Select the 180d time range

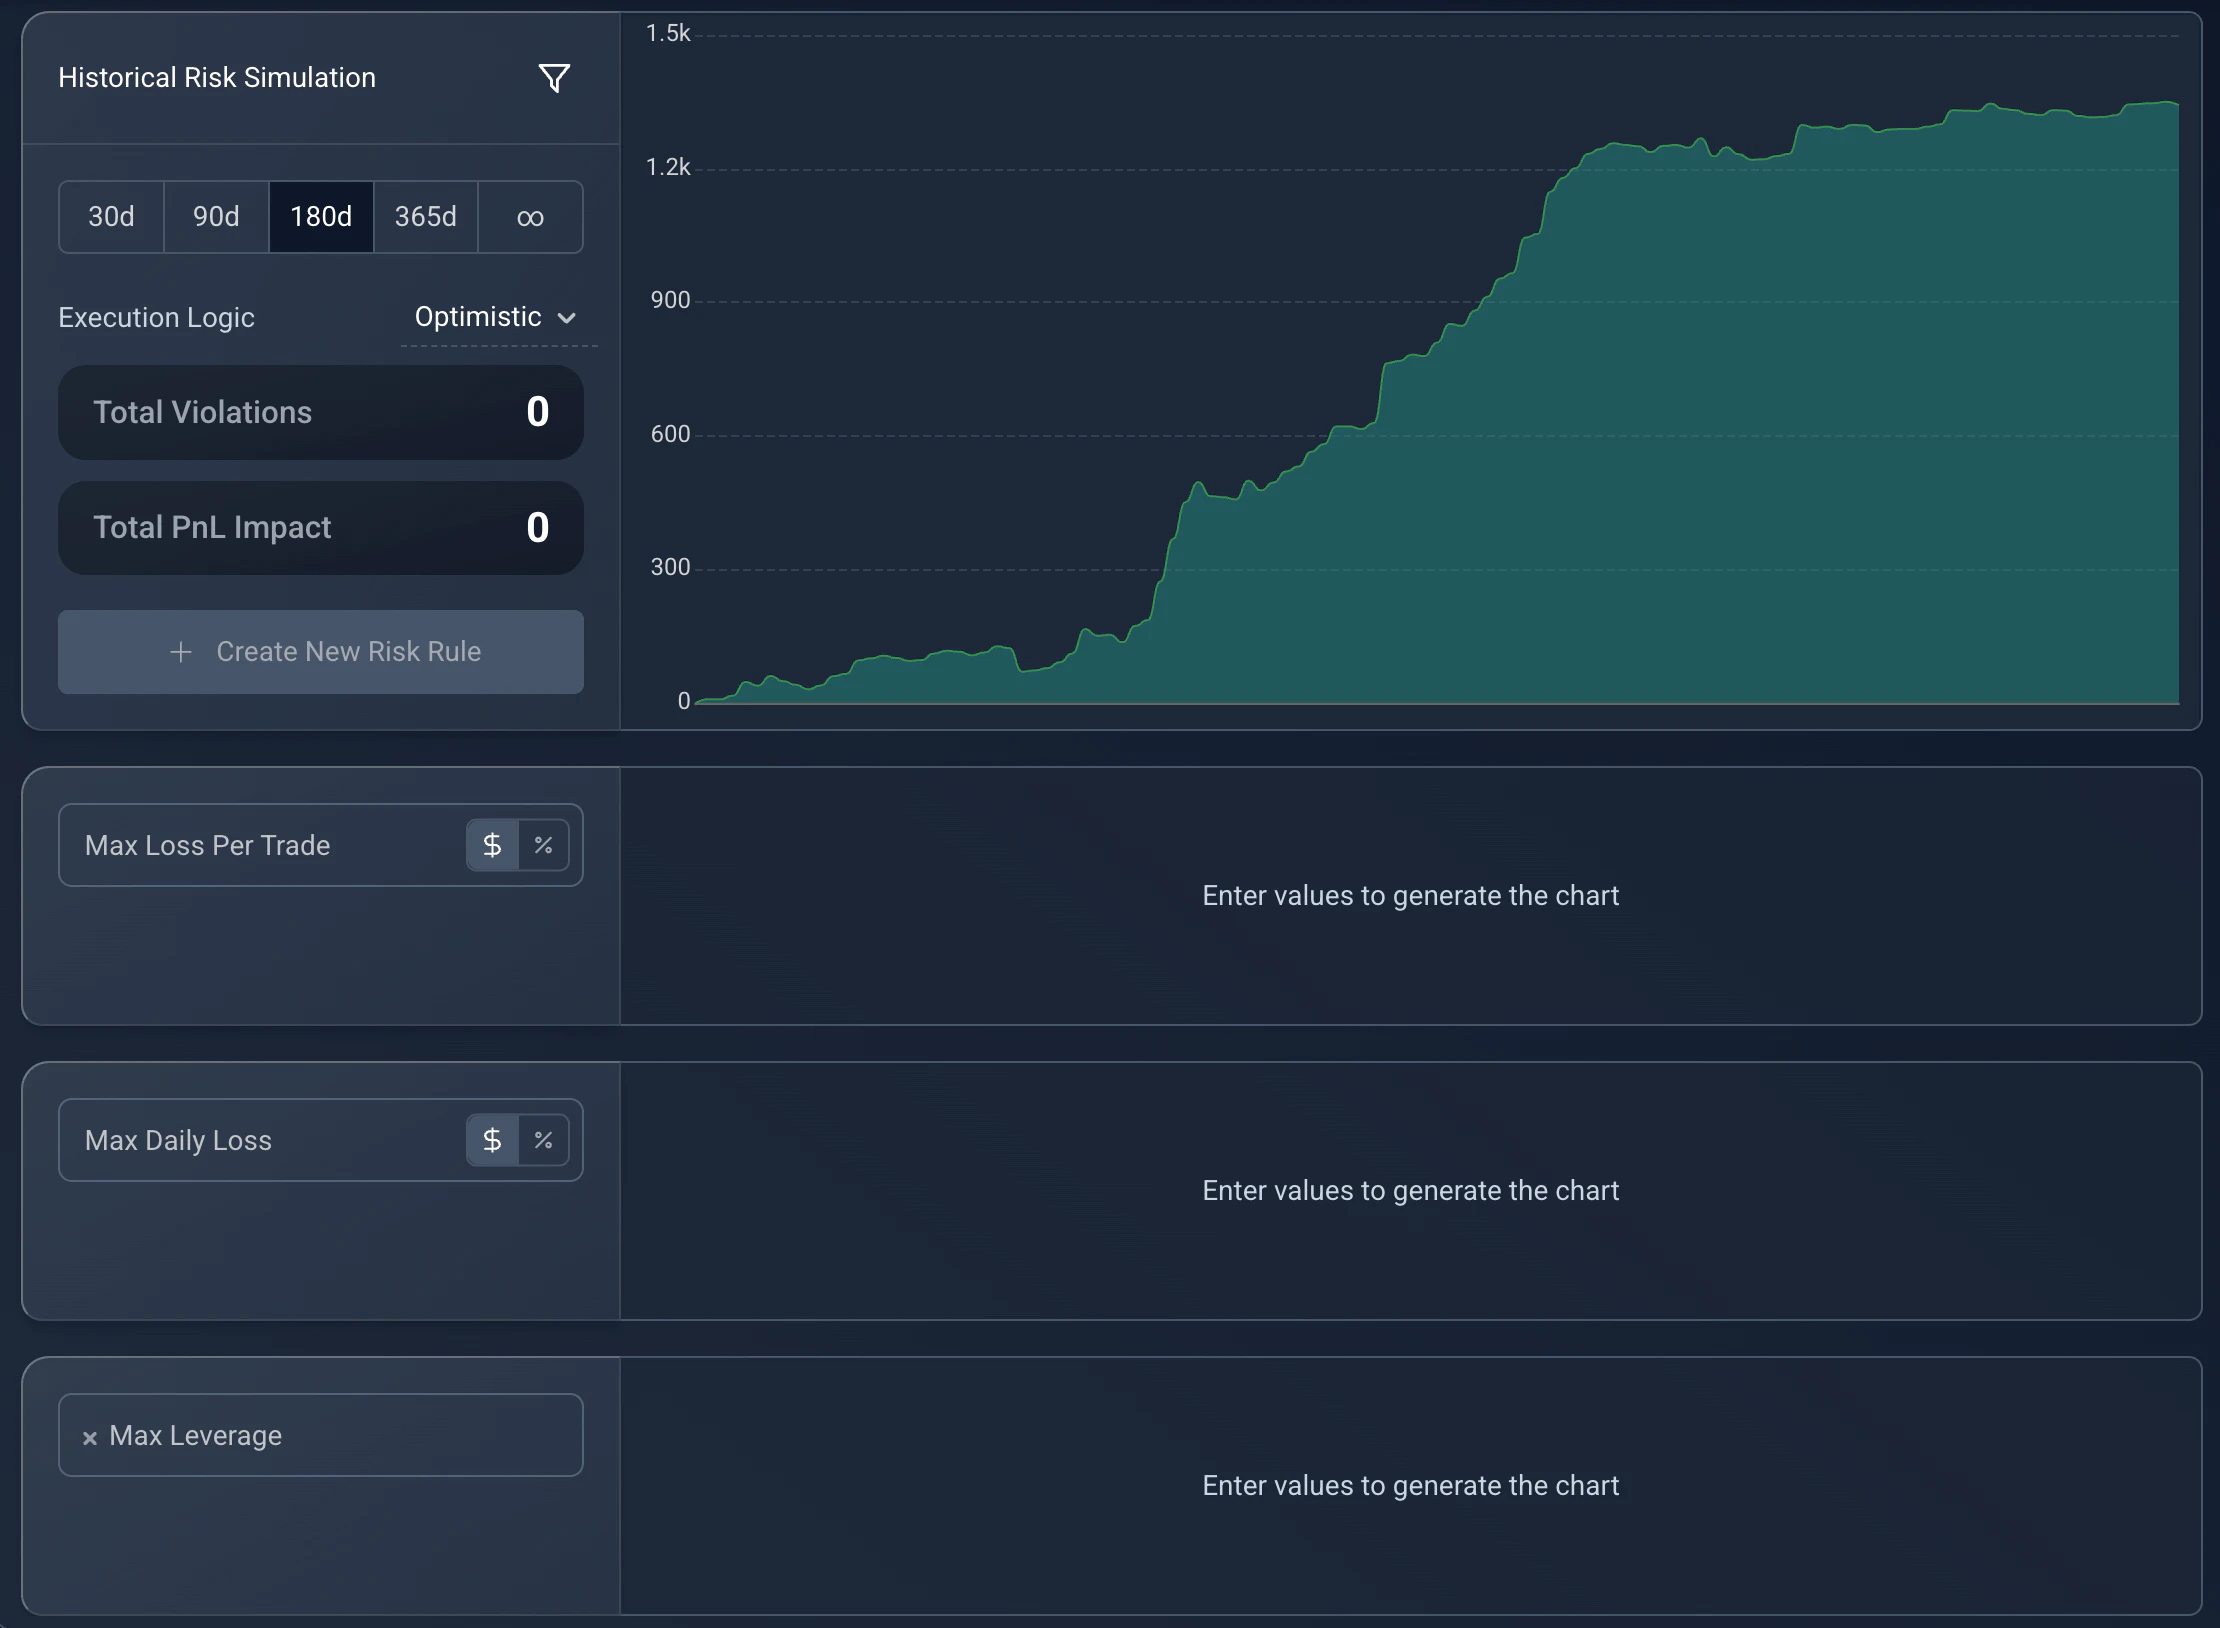point(321,217)
